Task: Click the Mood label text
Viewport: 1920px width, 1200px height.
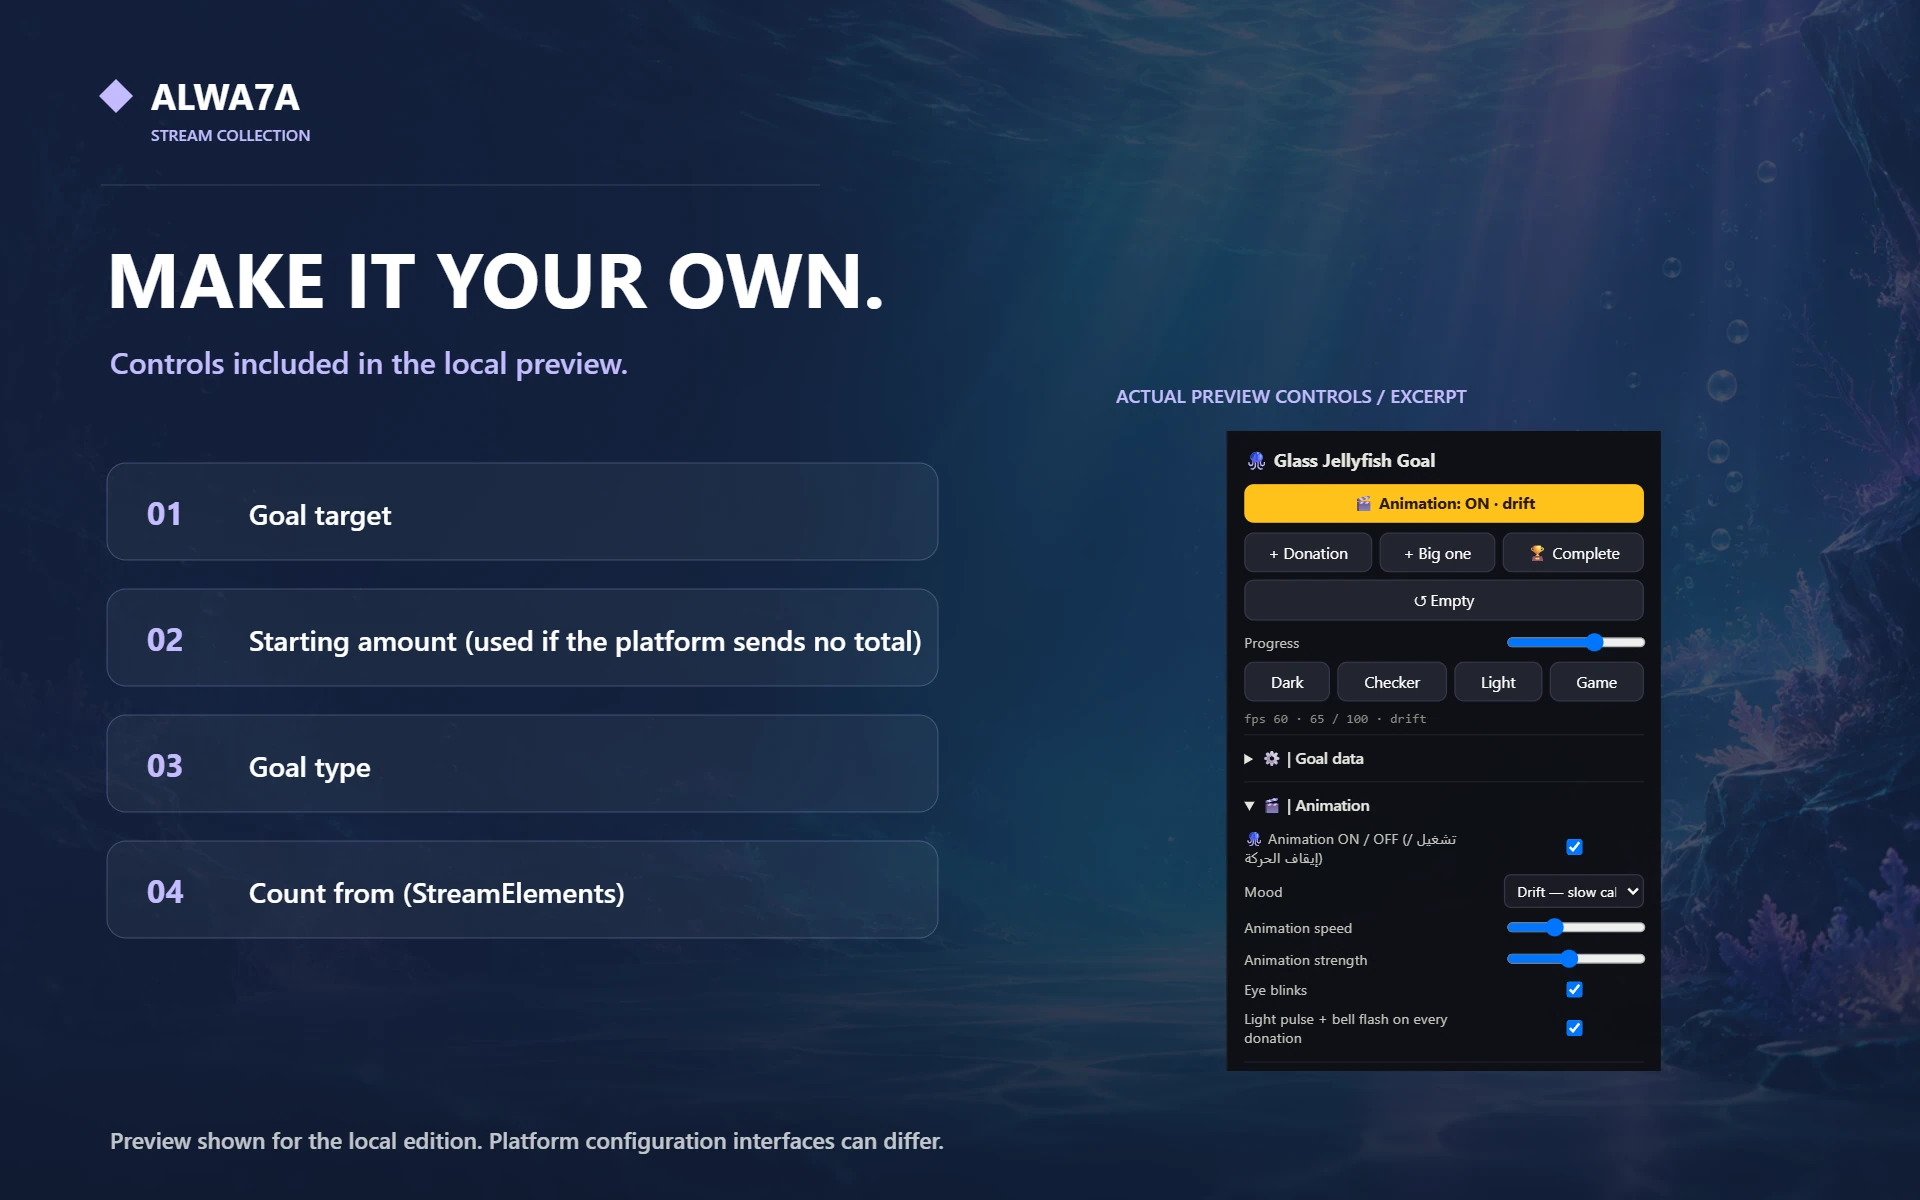Action: (1263, 892)
